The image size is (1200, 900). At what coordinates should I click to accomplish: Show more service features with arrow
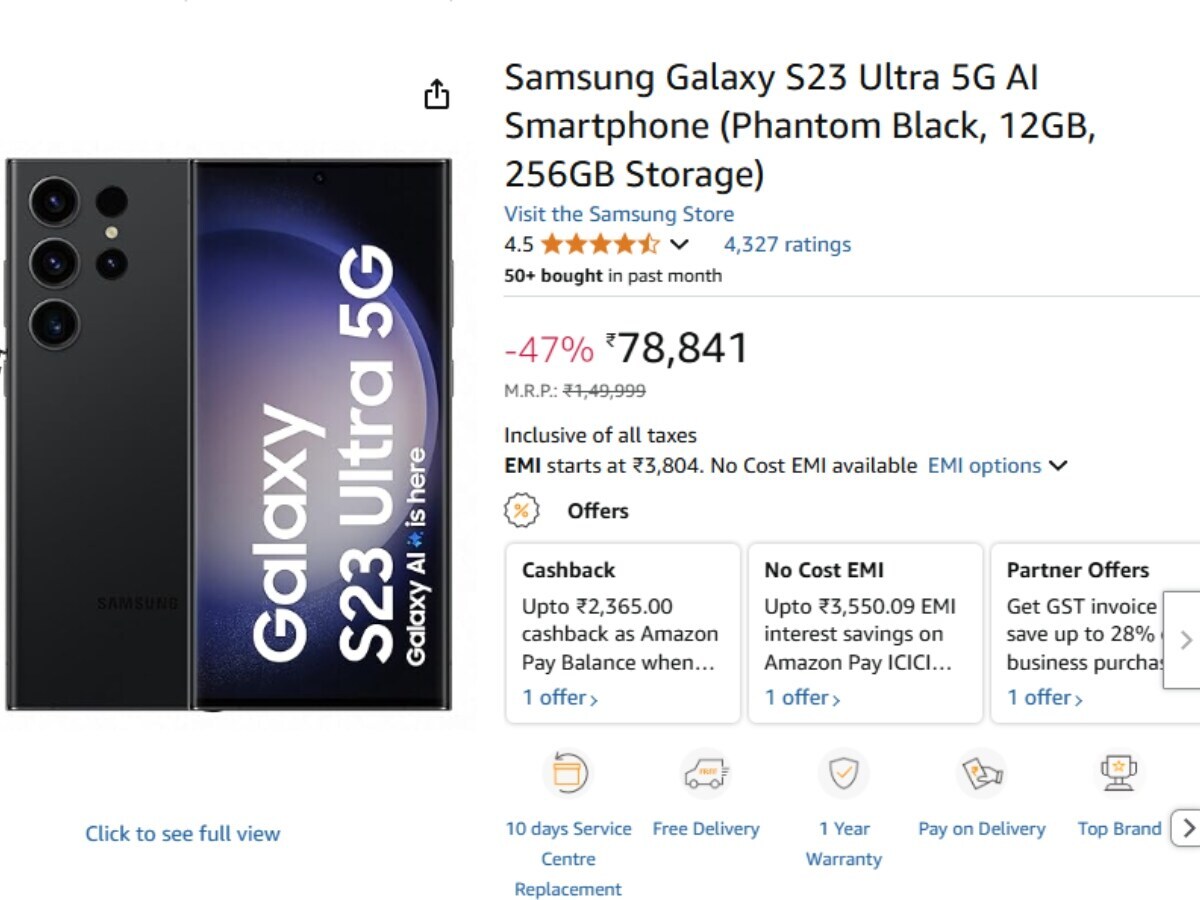(1187, 828)
